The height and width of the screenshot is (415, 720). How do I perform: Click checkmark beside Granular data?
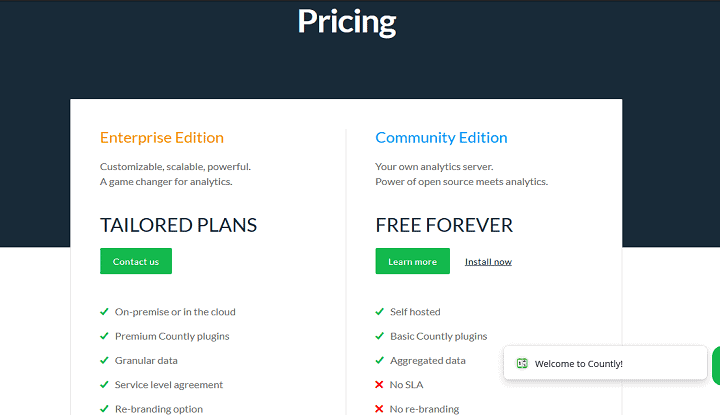[104, 360]
